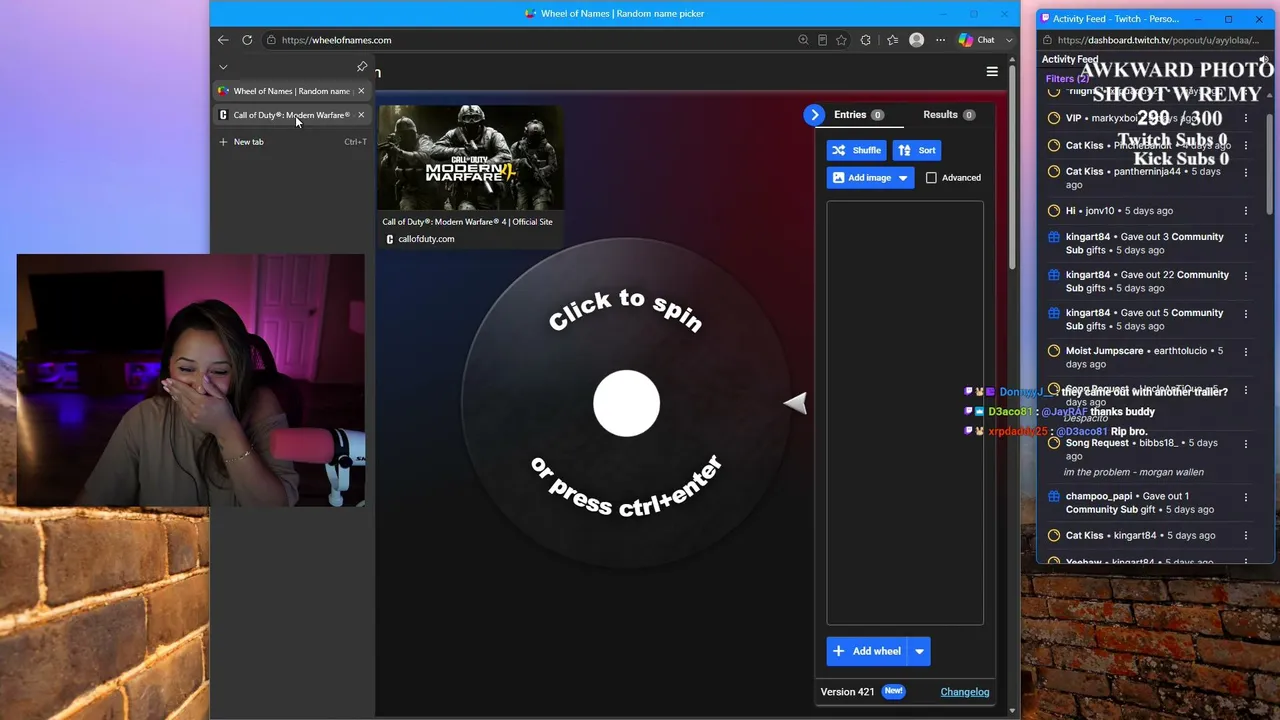Expand the Add wheel dropdown arrow
The width and height of the screenshot is (1280, 720).
919,651
